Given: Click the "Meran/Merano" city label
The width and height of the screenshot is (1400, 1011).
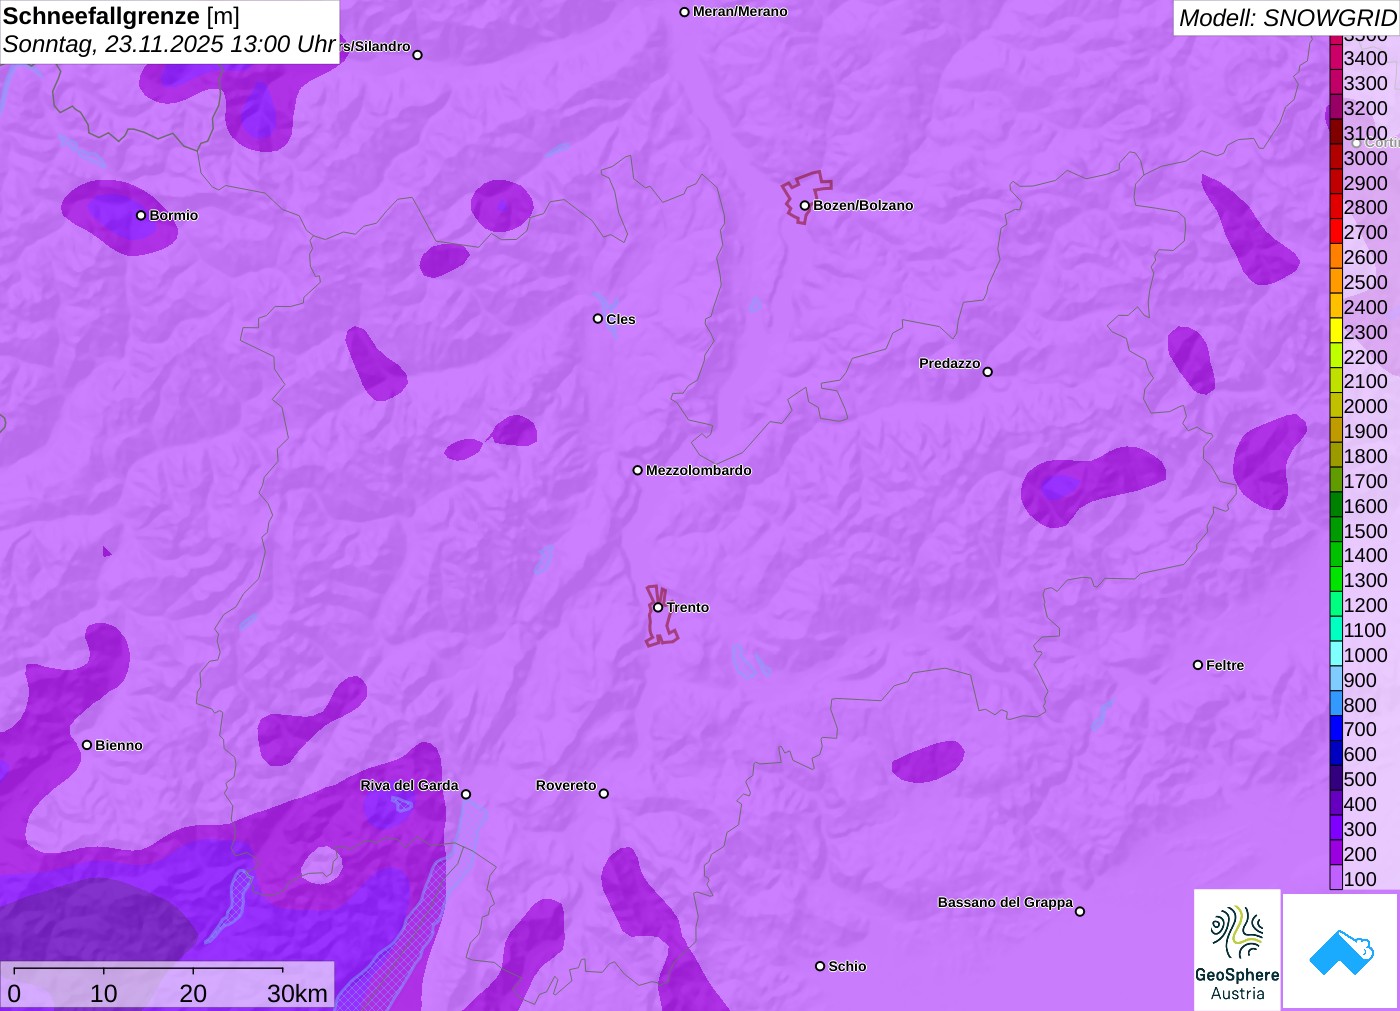Looking at the screenshot, I should (740, 12).
